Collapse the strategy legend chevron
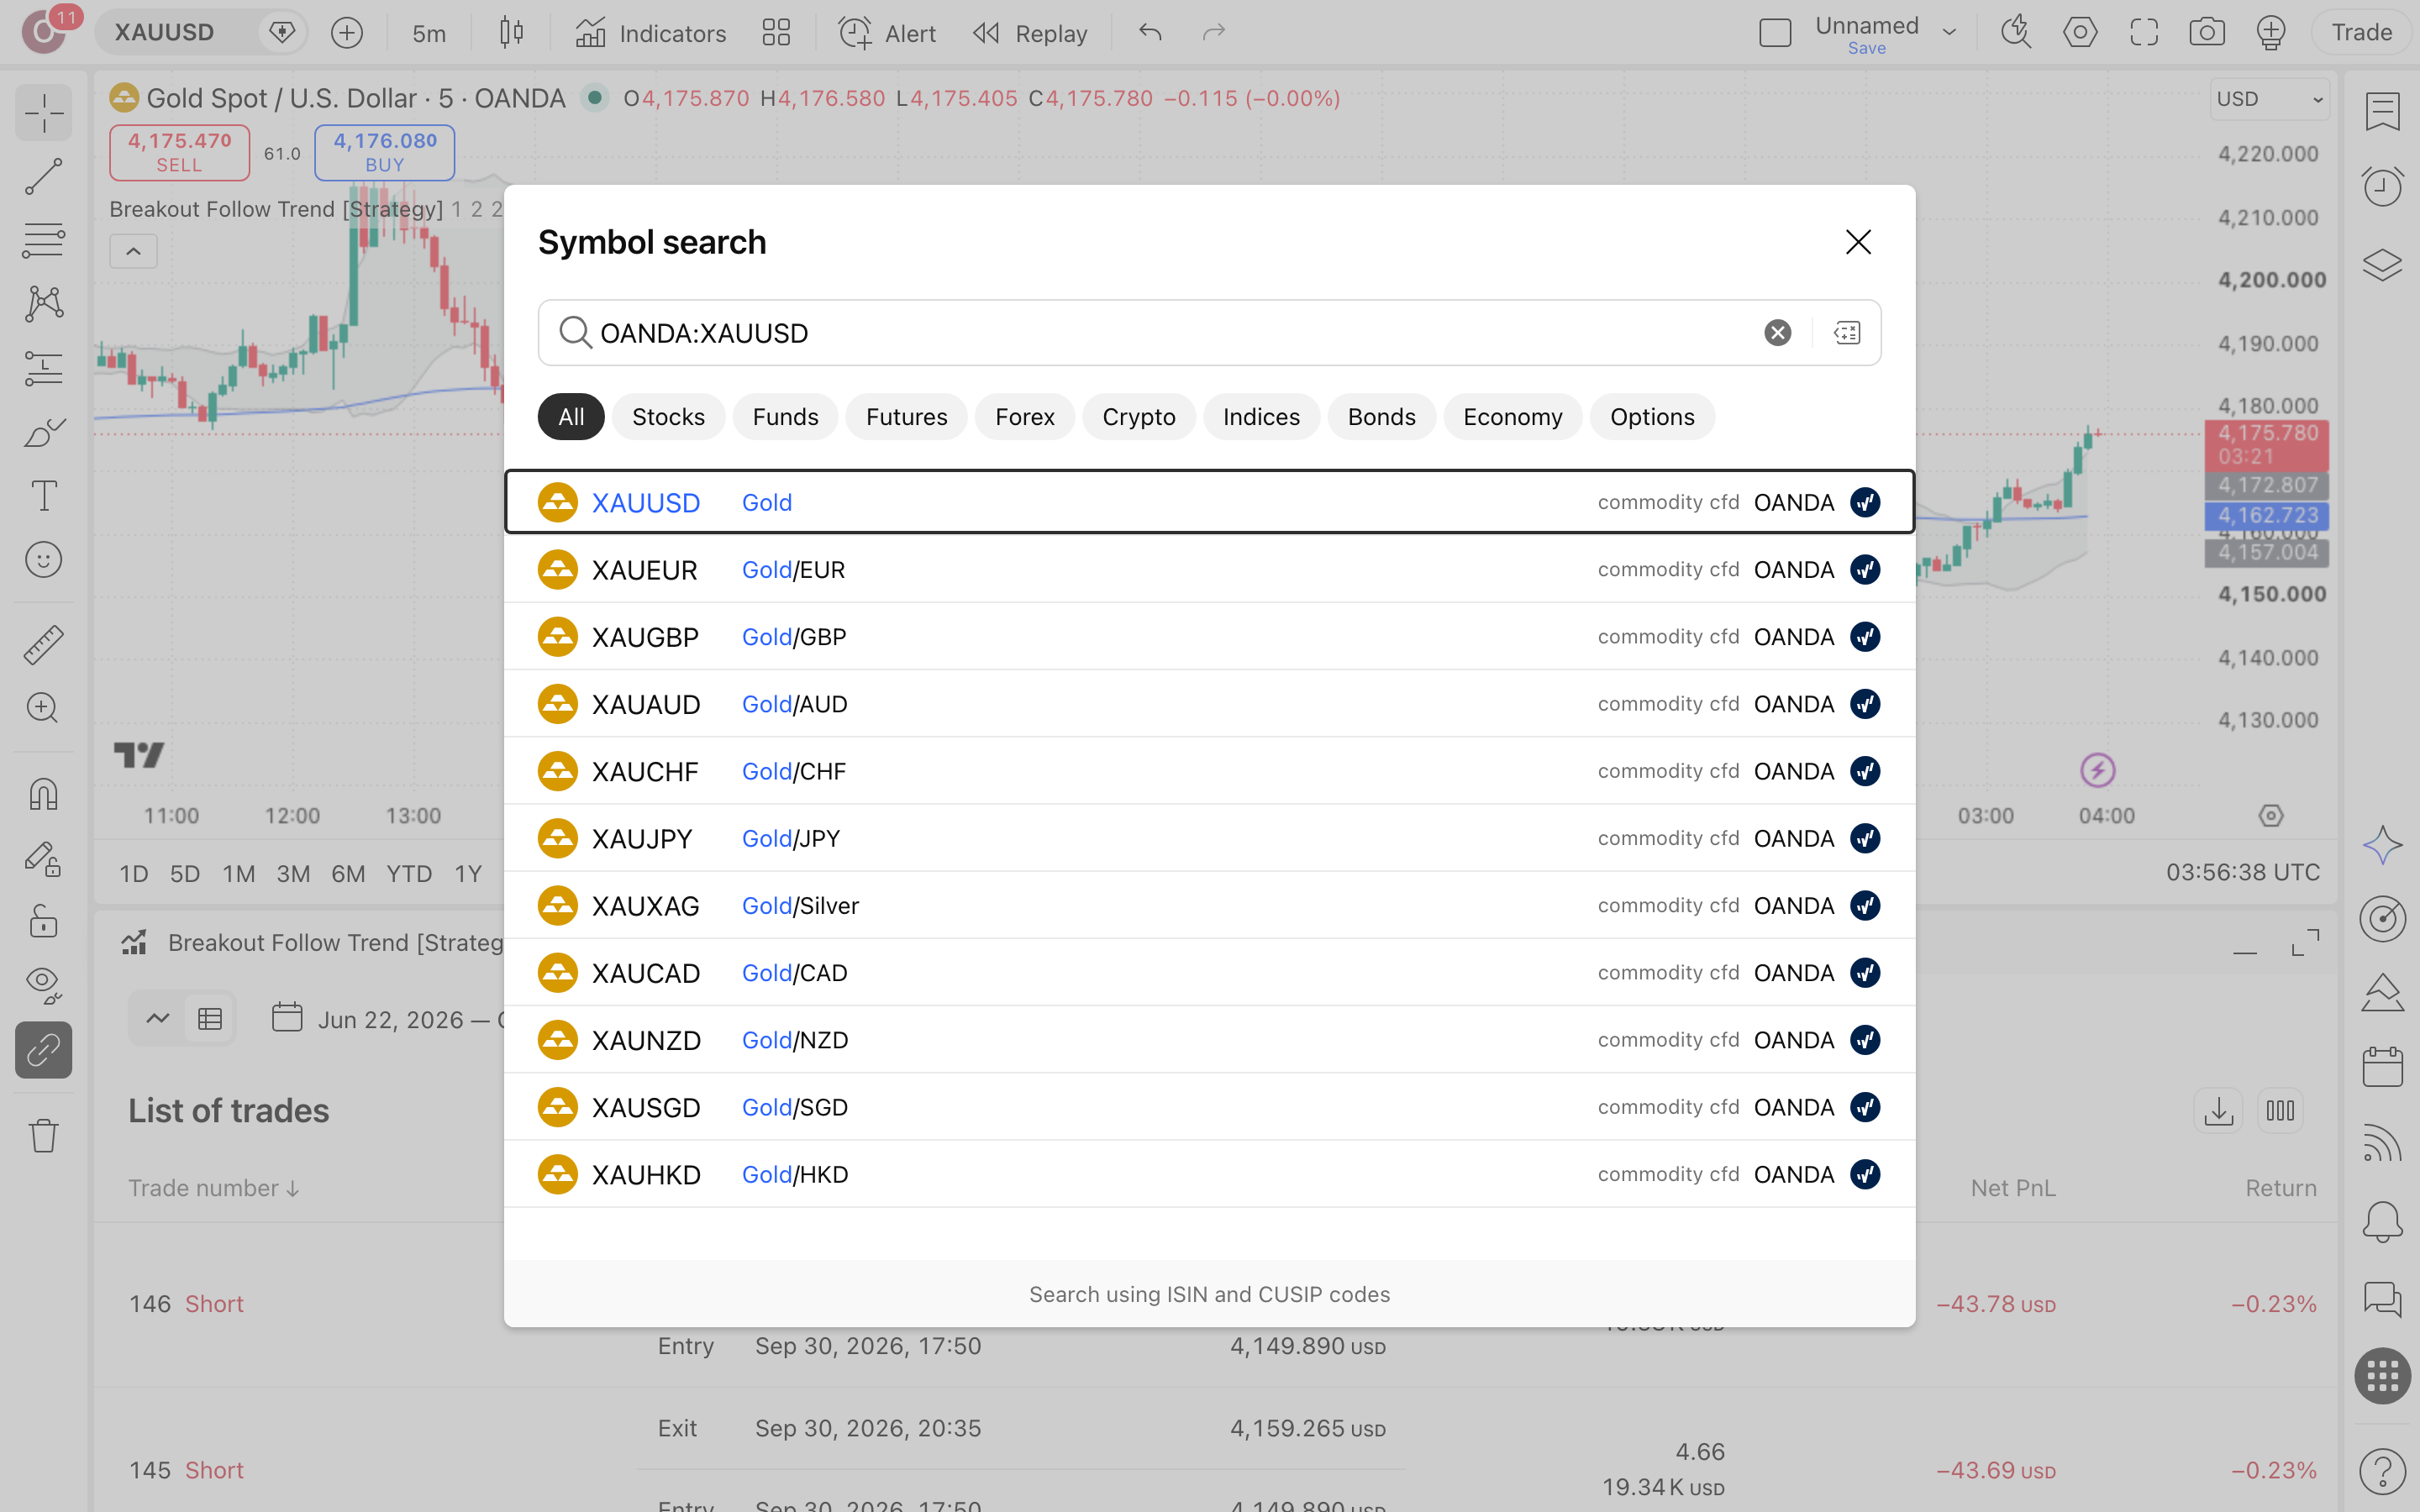Screen dimensions: 2420x1512 tap(133, 251)
